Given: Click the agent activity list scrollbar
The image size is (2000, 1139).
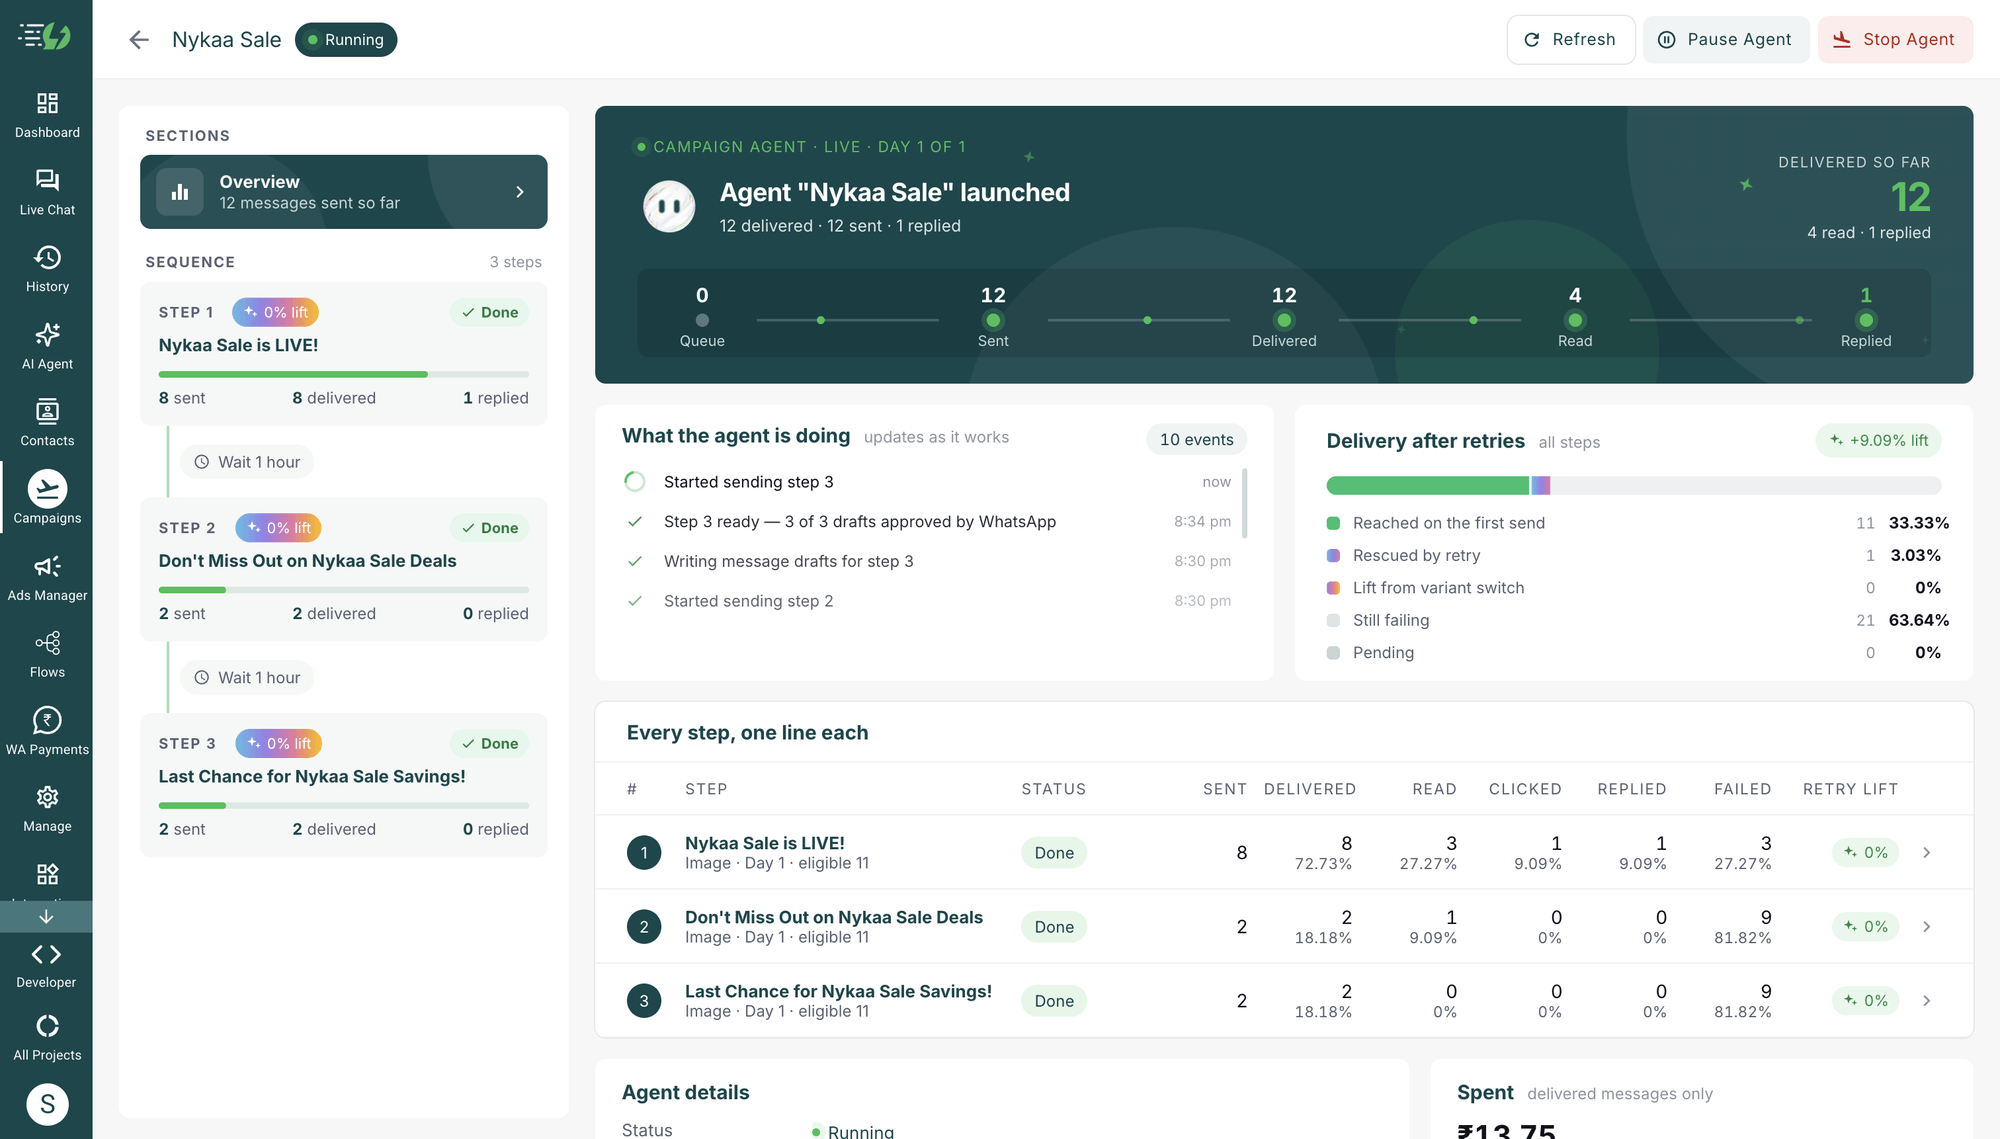Looking at the screenshot, I should (x=1245, y=502).
